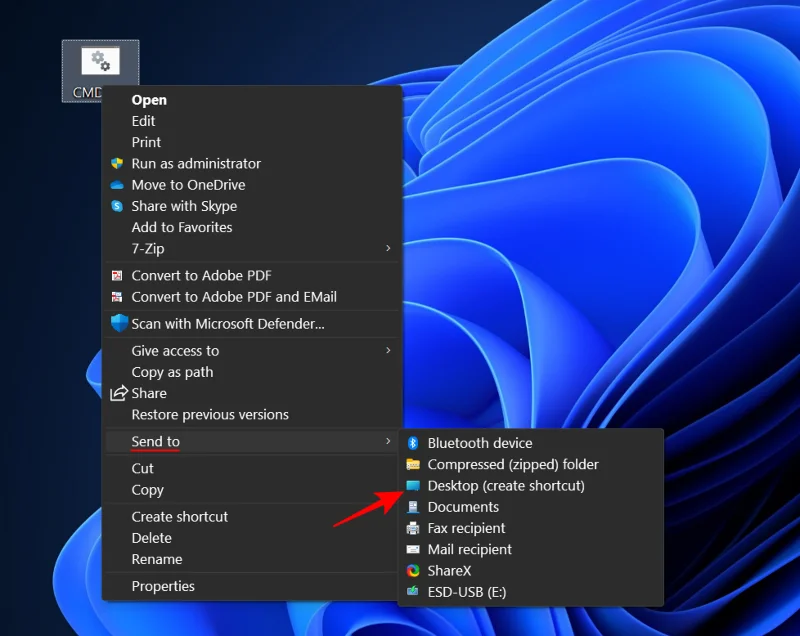Click the ESD-USB (E:) drive icon
This screenshot has height=636, width=800.
[x=414, y=592]
